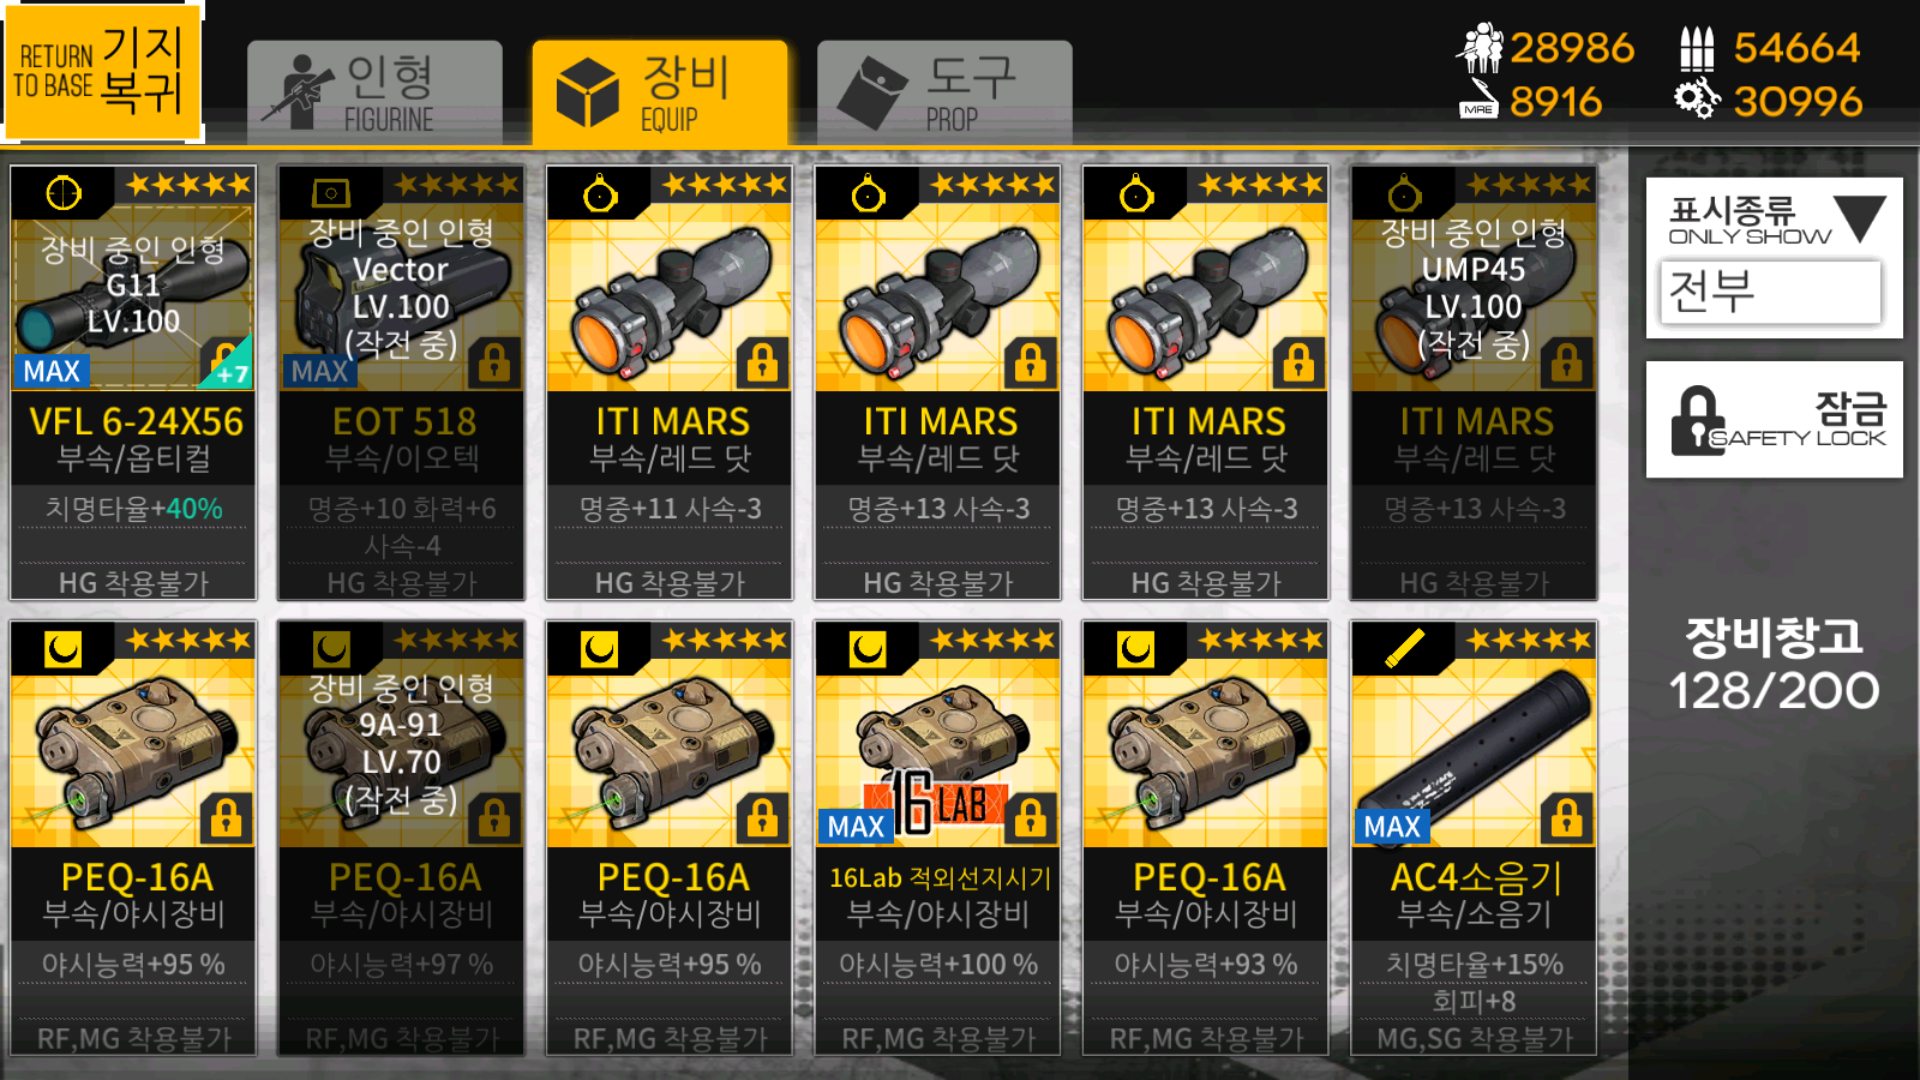The image size is (1920, 1080).
Task: Click the Return to Base button
Action: (x=101, y=72)
